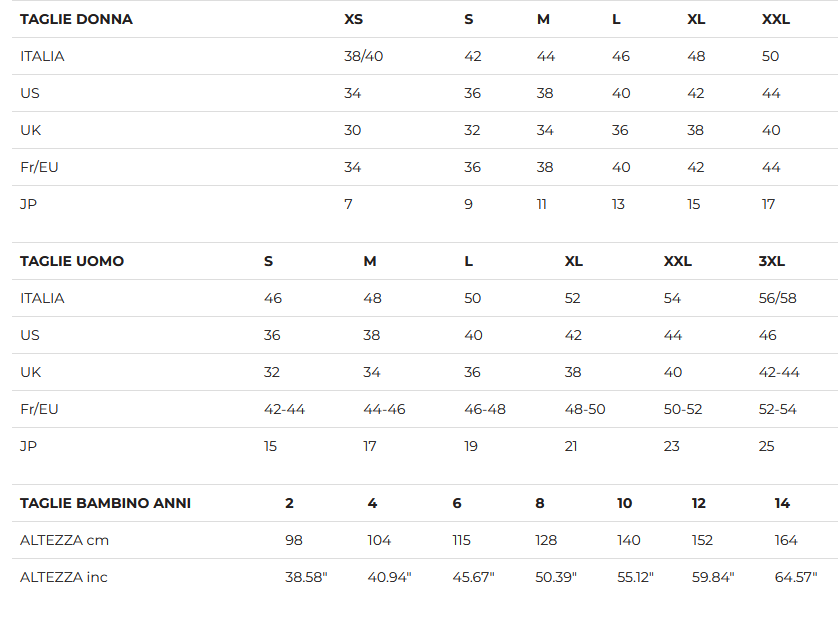Select the XS column header for women

coord(353,19)
